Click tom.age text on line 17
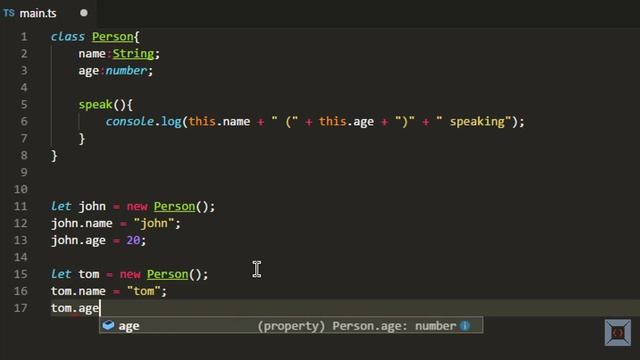This screenshot has height=360, width=640. pos(75,309)
